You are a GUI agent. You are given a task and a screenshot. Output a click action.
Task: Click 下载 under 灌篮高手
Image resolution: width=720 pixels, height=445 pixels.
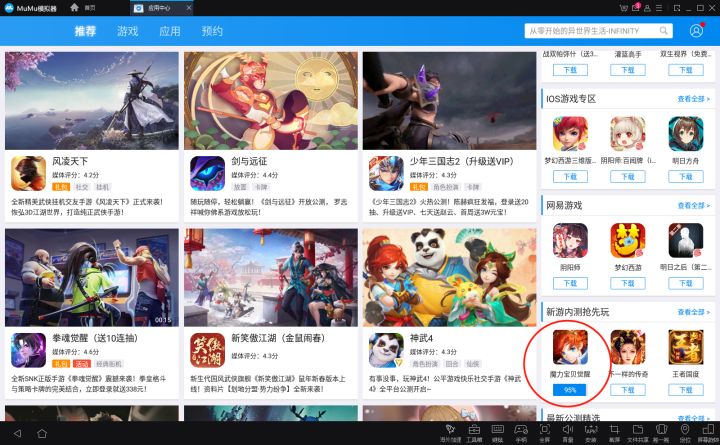pos(628,70)
